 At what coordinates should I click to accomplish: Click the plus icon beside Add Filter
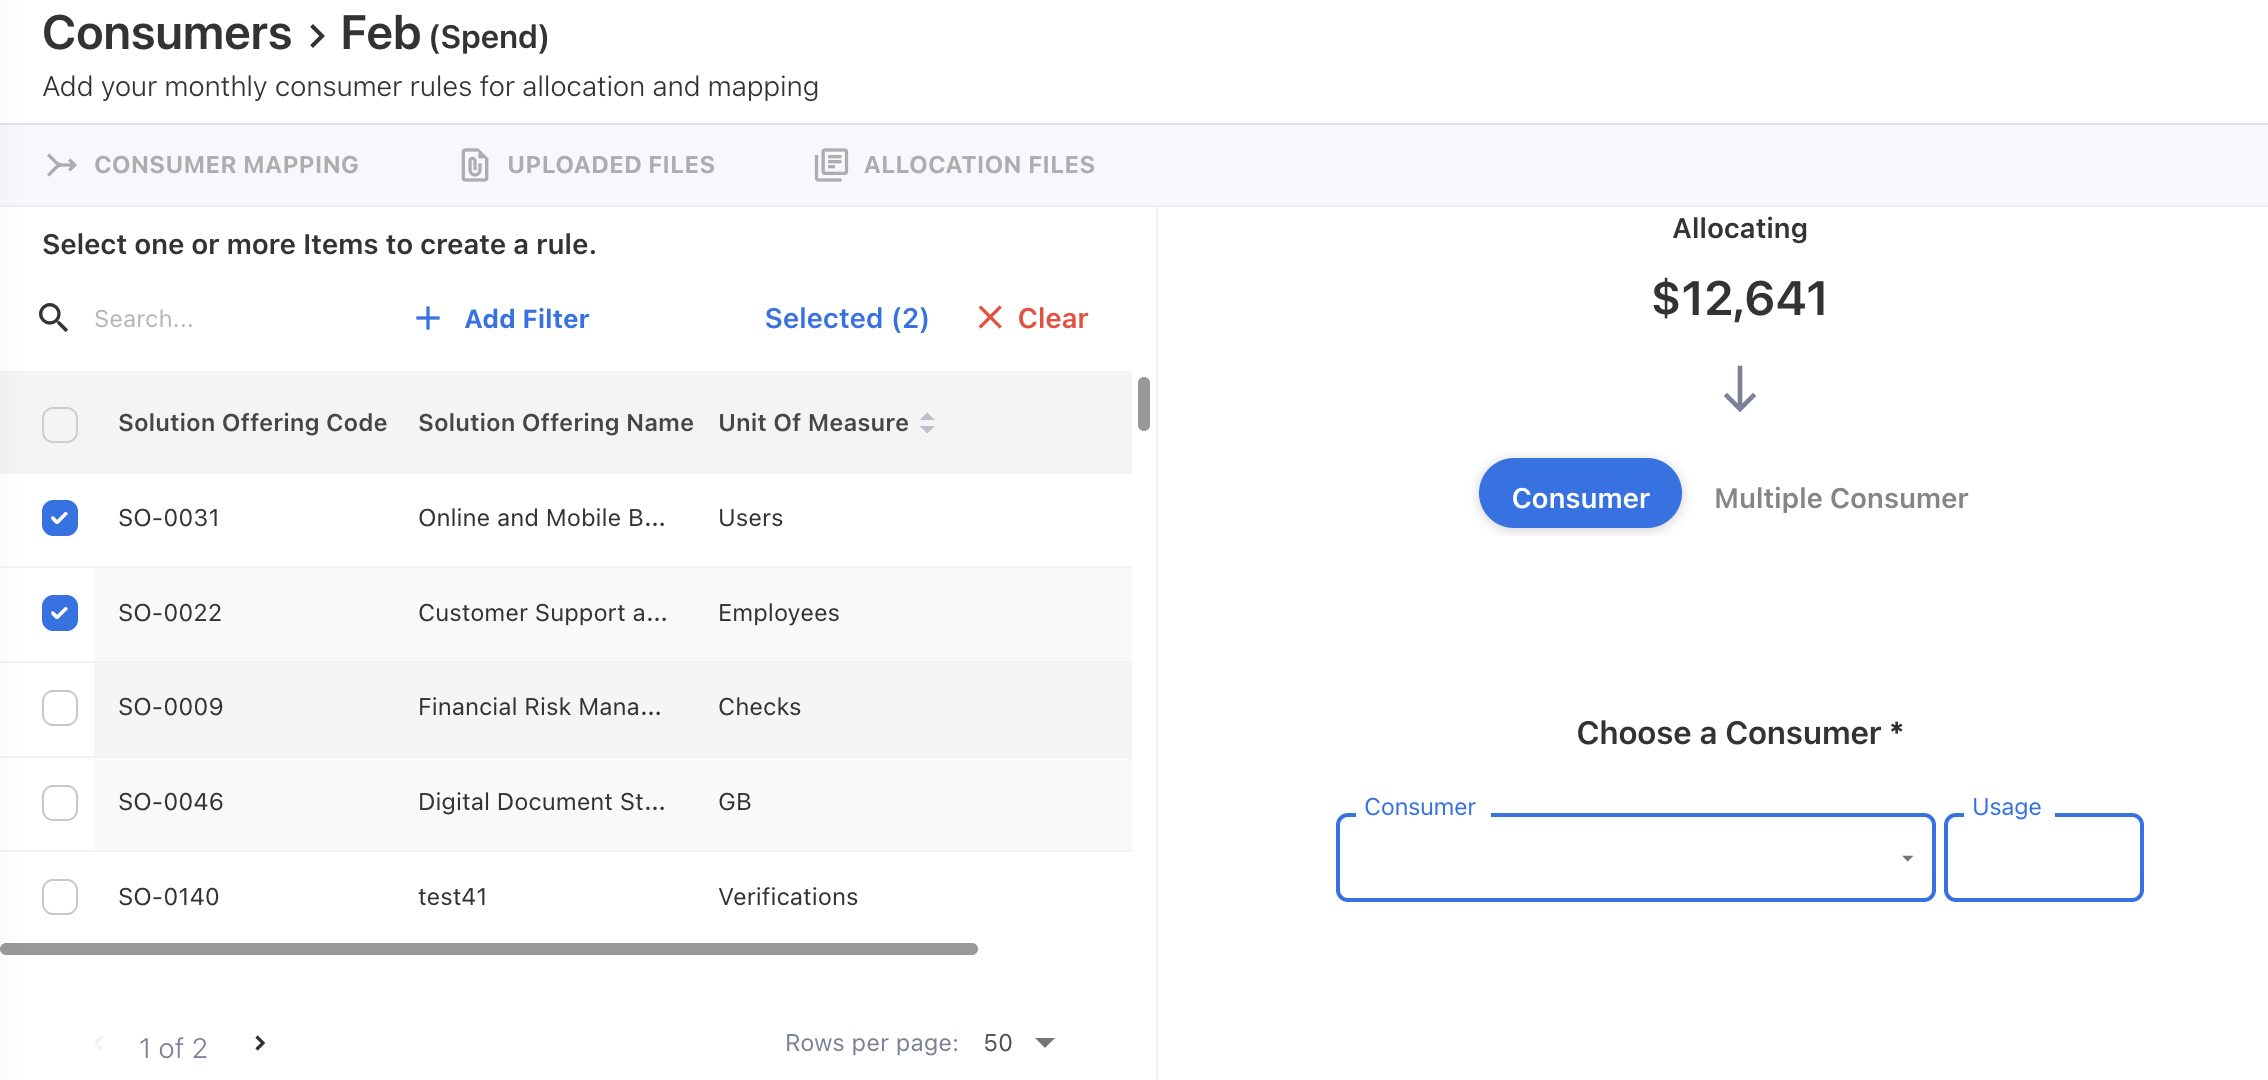428,318
